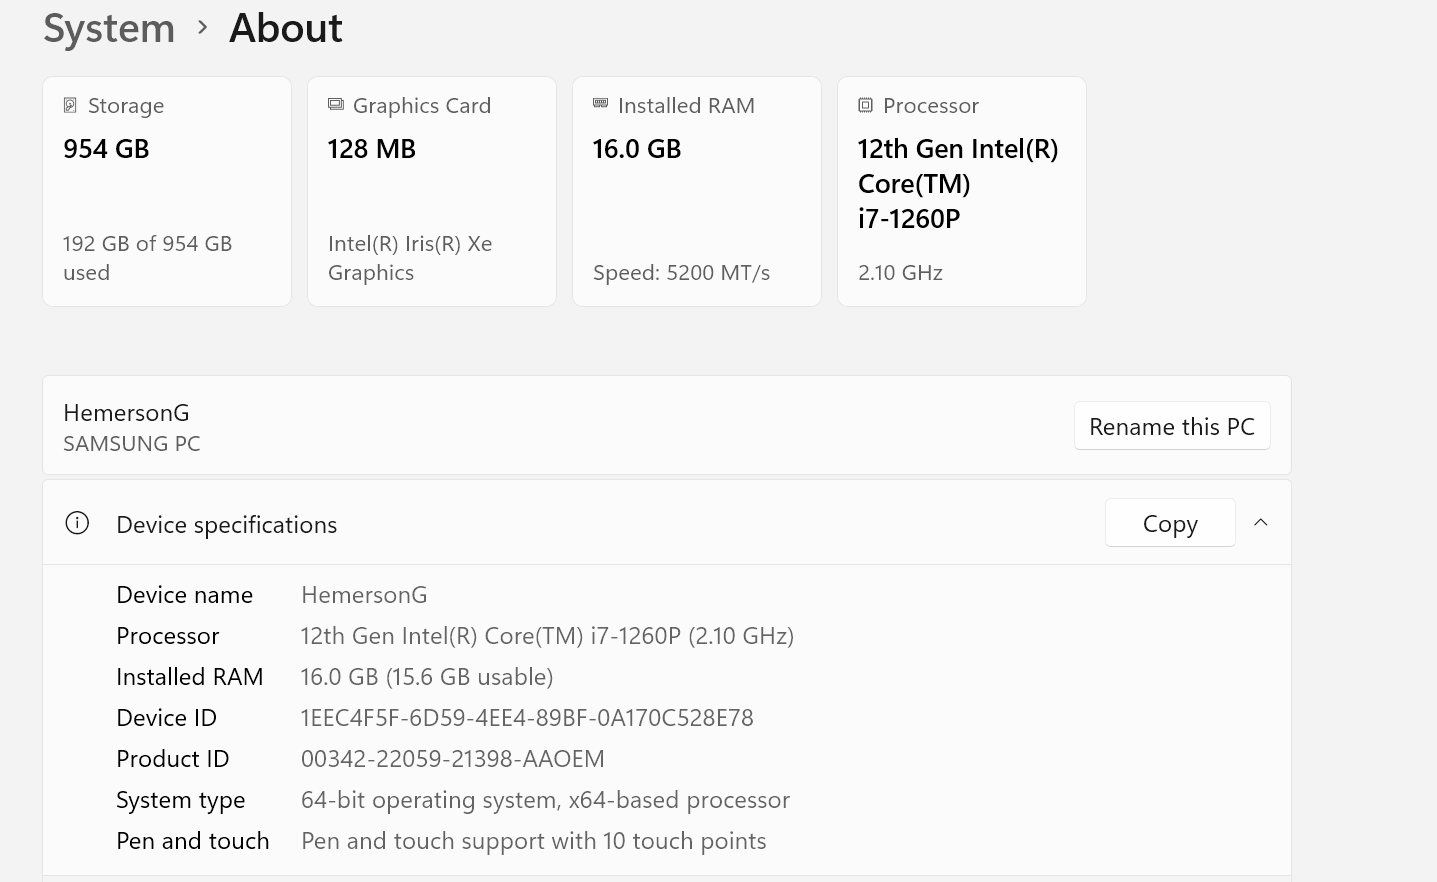The width and height of the screenshot is (1437, 882).
Task: Copy the device specifications
Action: click(x=1170, y=523)
